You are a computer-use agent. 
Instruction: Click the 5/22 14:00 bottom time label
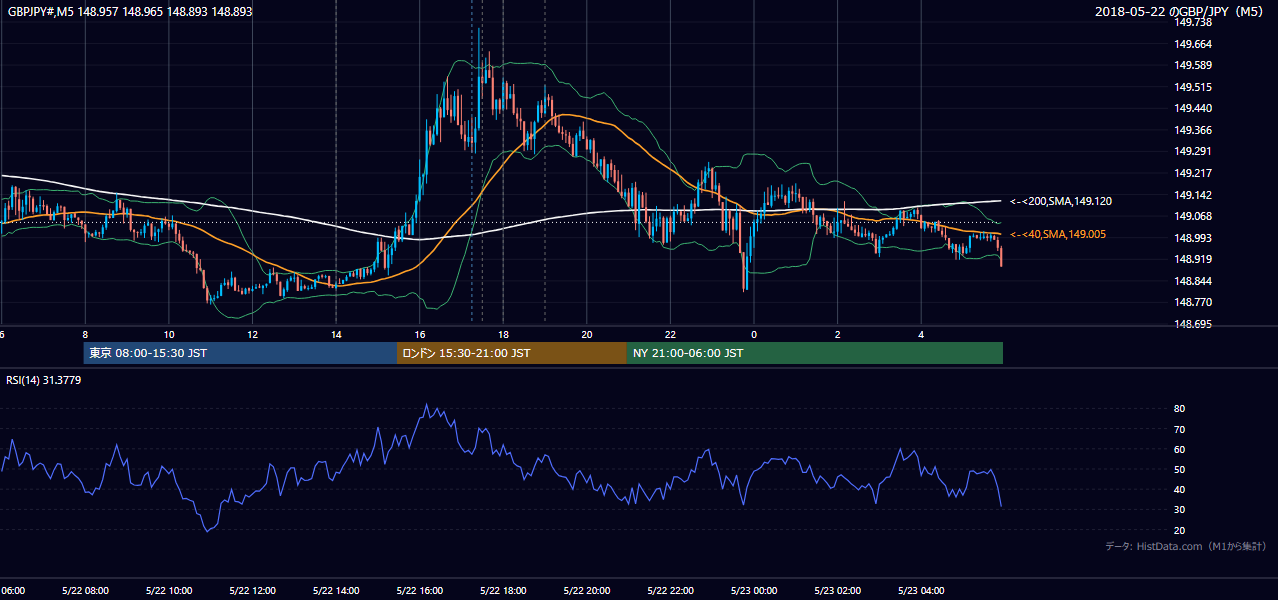click(336, 591)
